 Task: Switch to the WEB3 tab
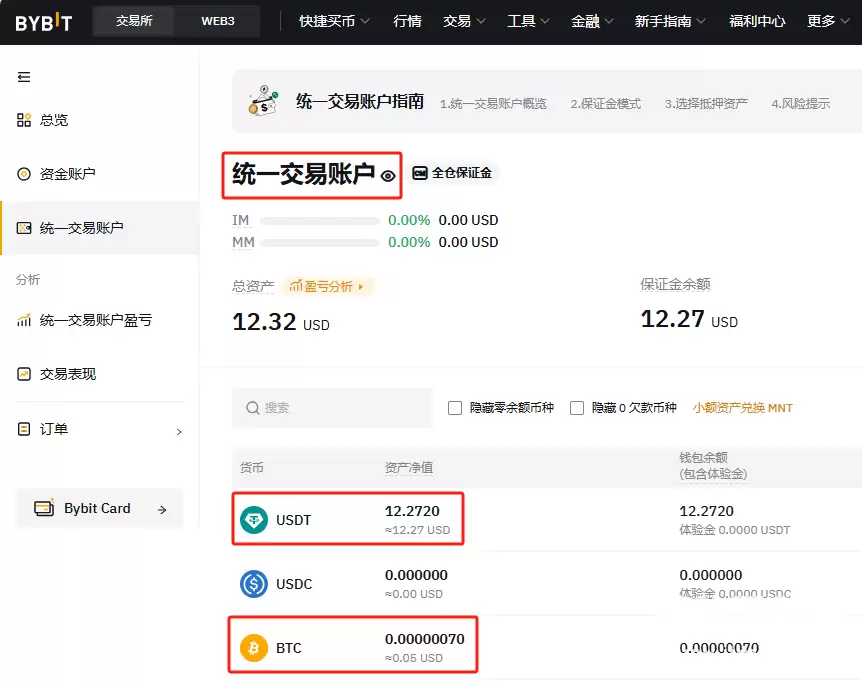[x=218, y=21]
